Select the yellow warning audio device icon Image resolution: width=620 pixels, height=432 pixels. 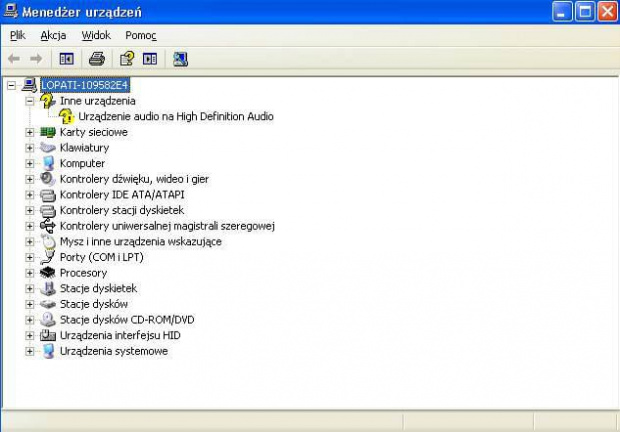[67, 117]
